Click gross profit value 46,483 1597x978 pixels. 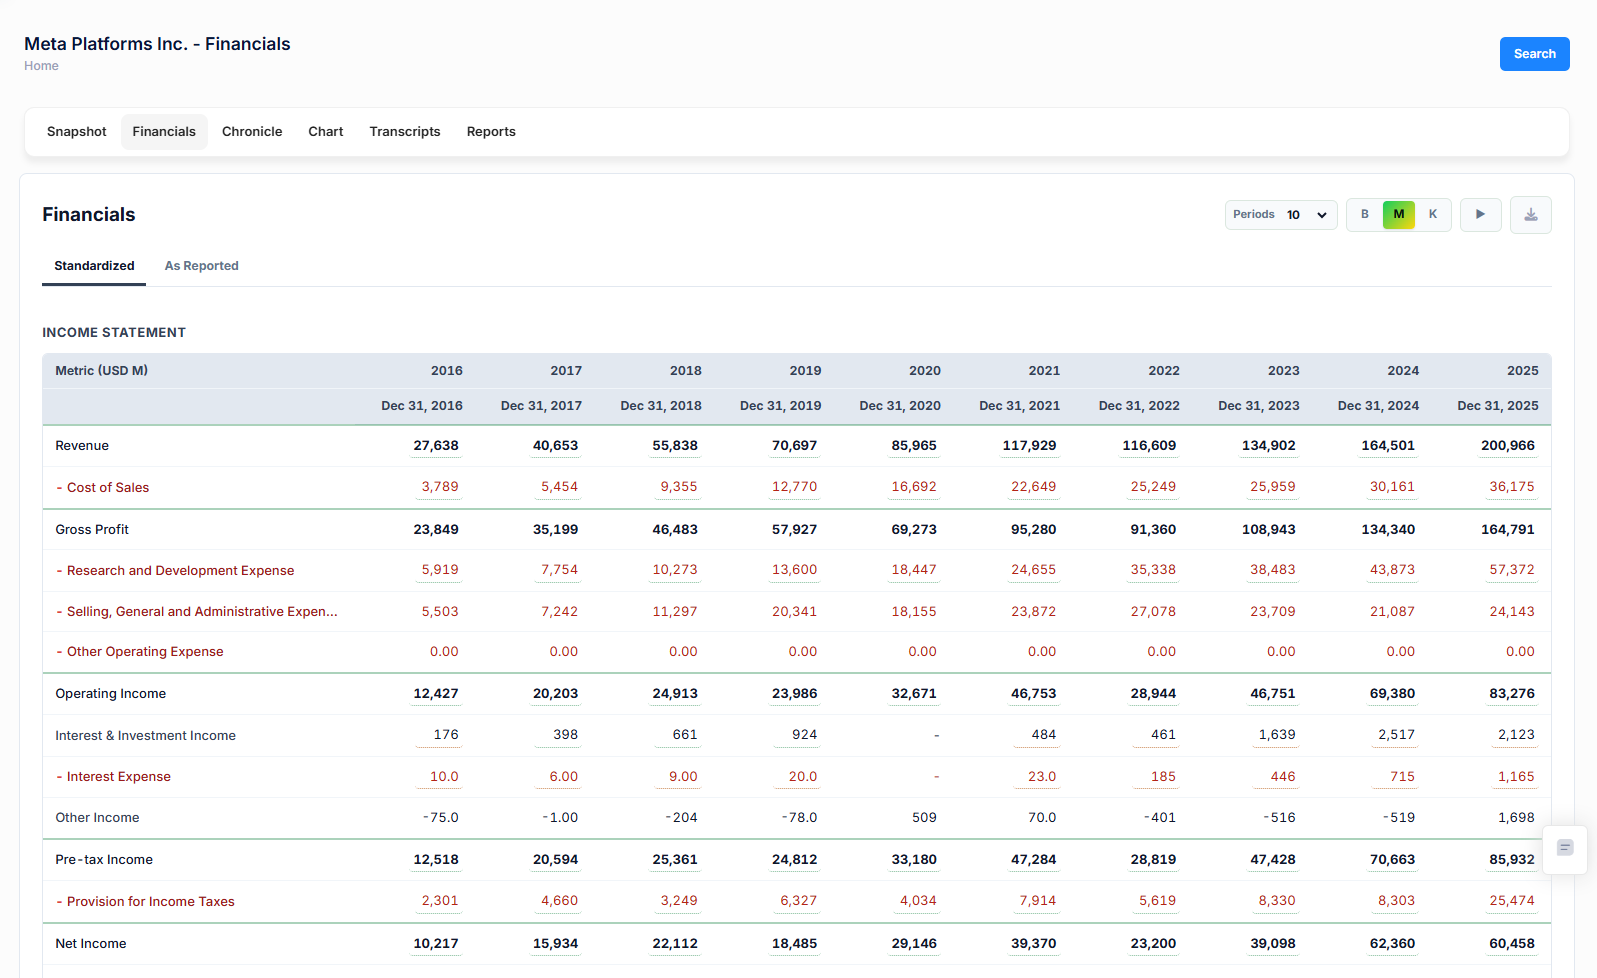[x=675, y=530]
